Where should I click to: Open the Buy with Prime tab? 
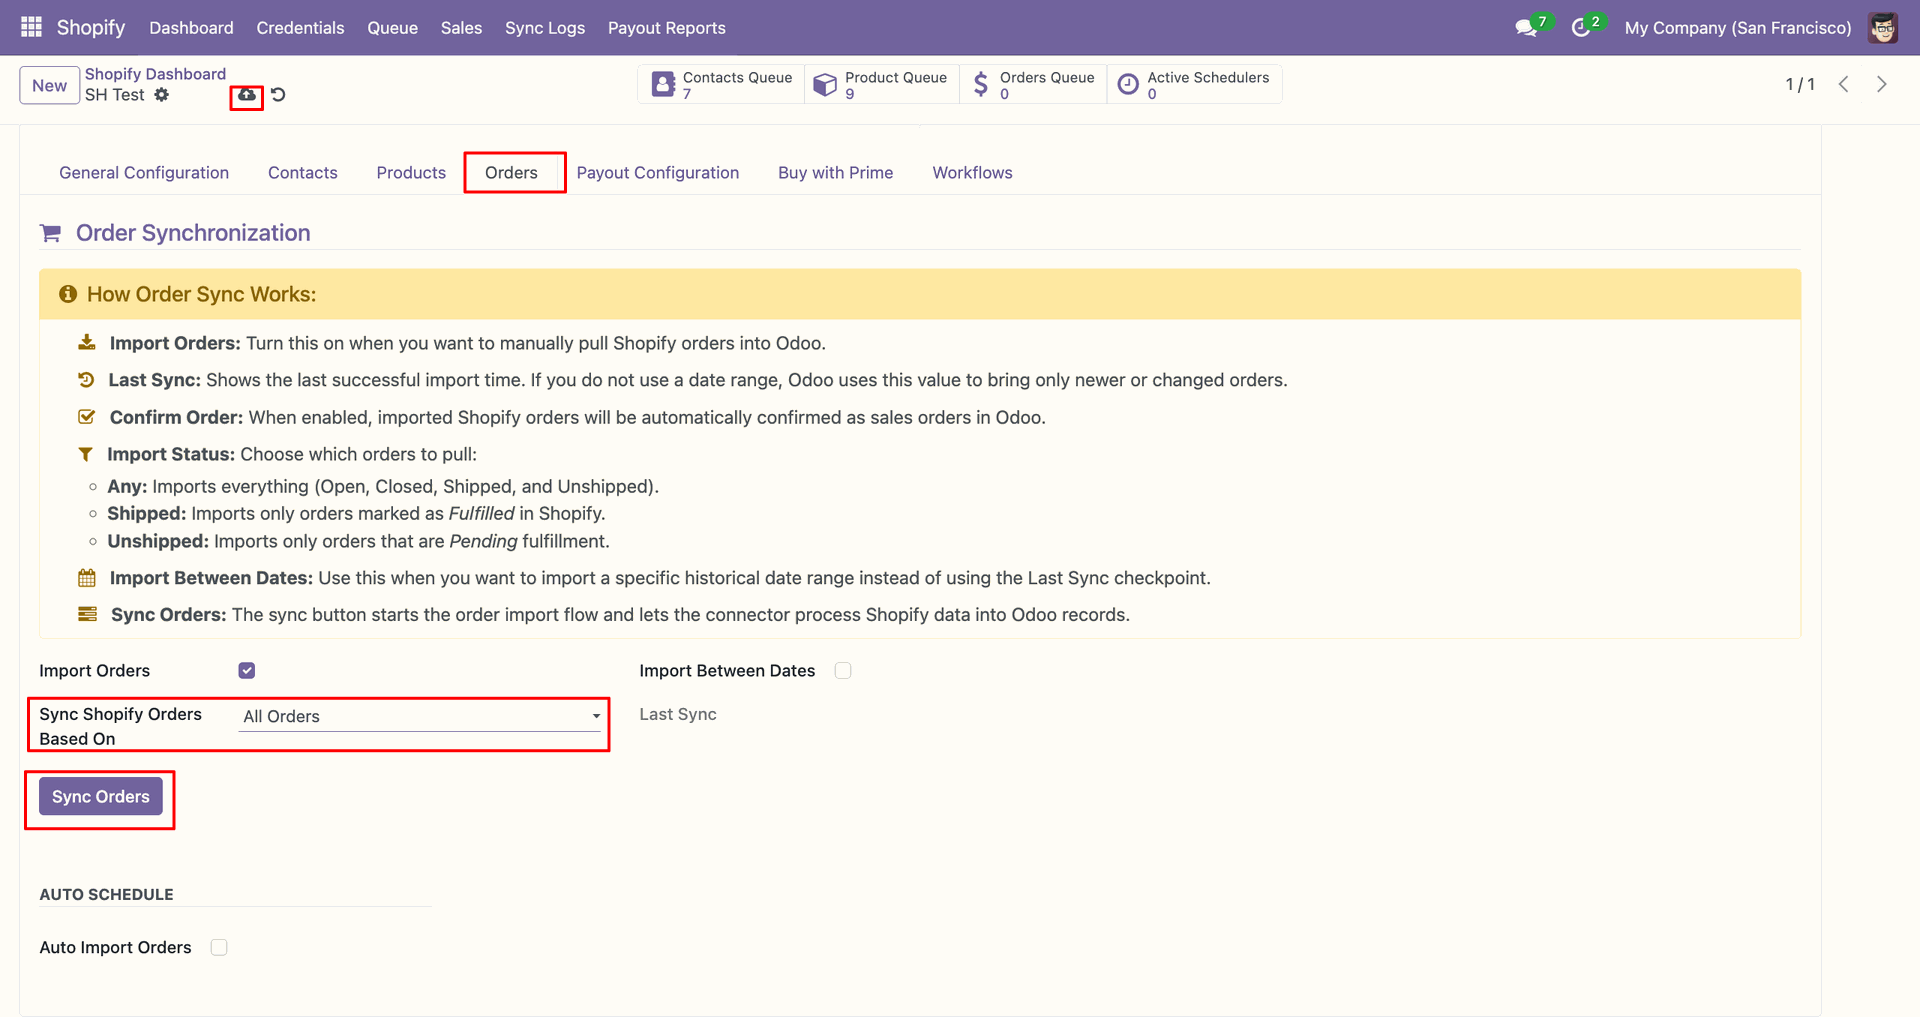pyautogui.click(x=836, y=173)
